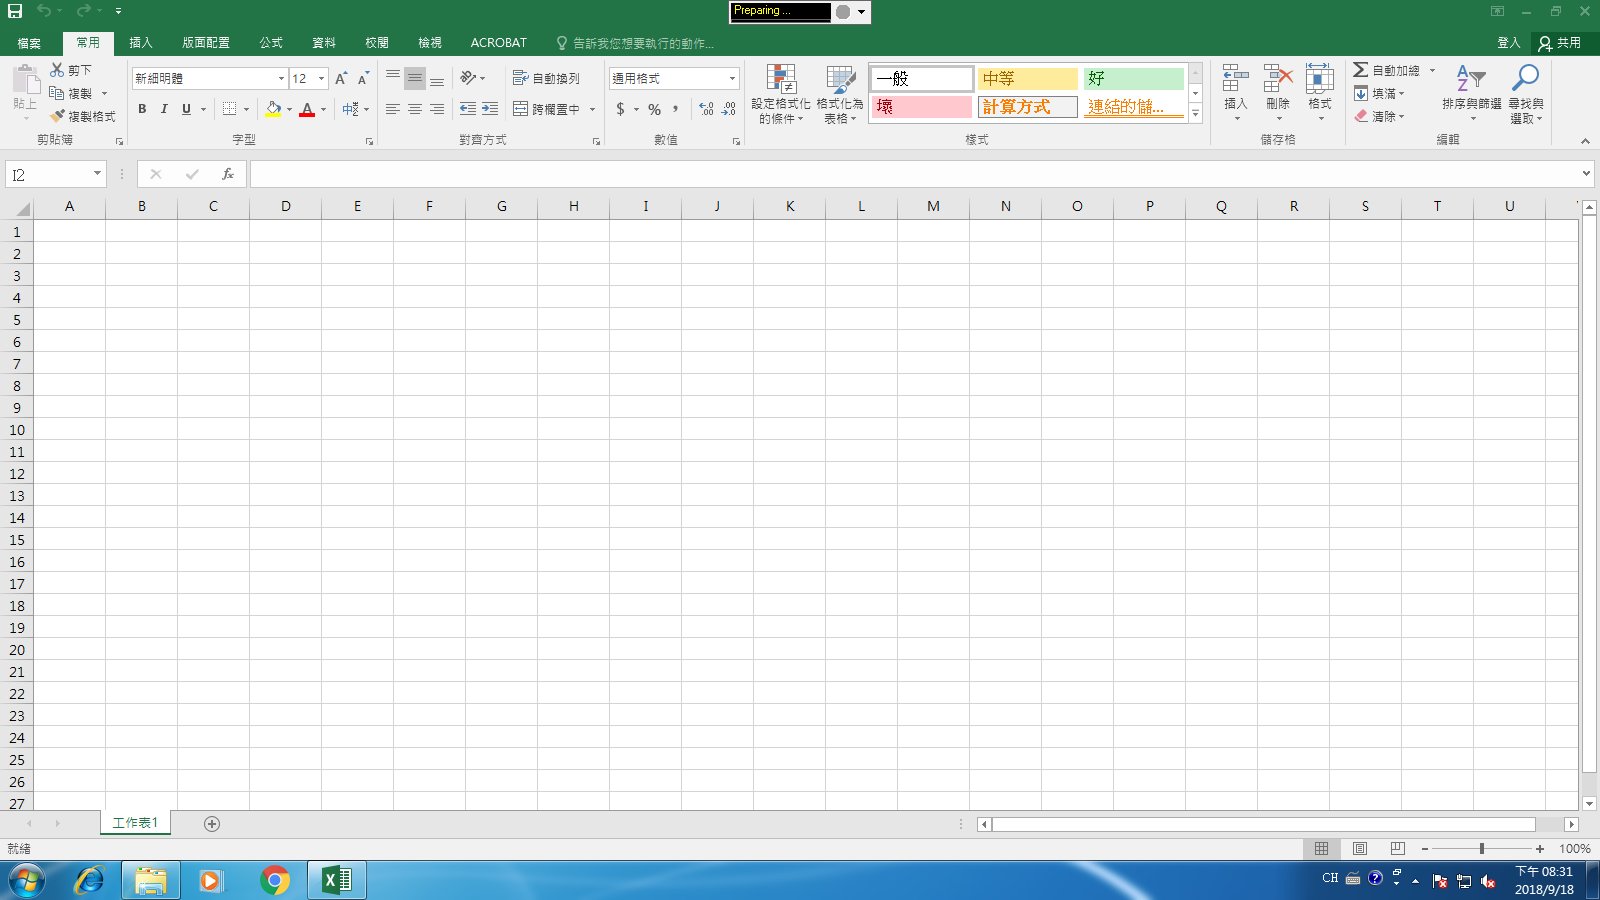
Task: Decrease font size with the smaller A icon
Action: [x=363, y=78]
